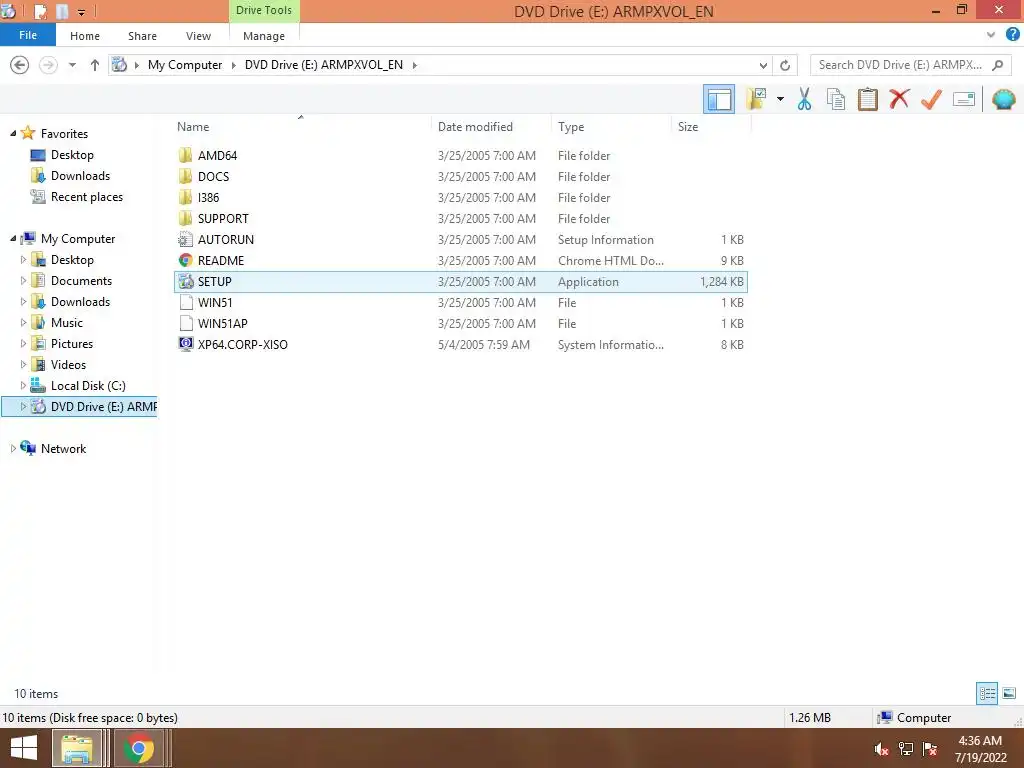Click the Cut scissors icon
This screenshot has height=768, width=1024.
pos(804,99)
